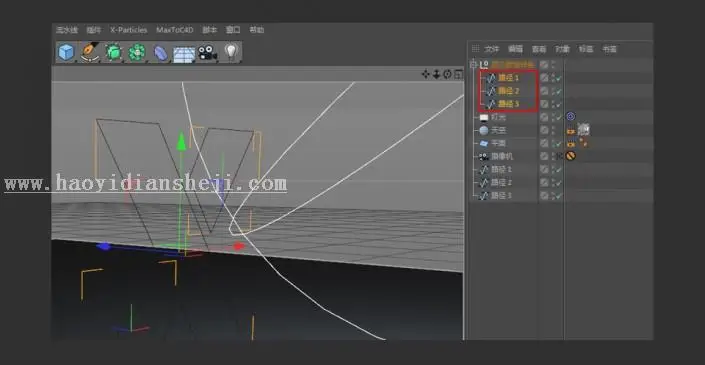The width and height of the screenshot is (705, 365).
Task: Toggle visibility dots on 天空 row
Action: [553, 130]
